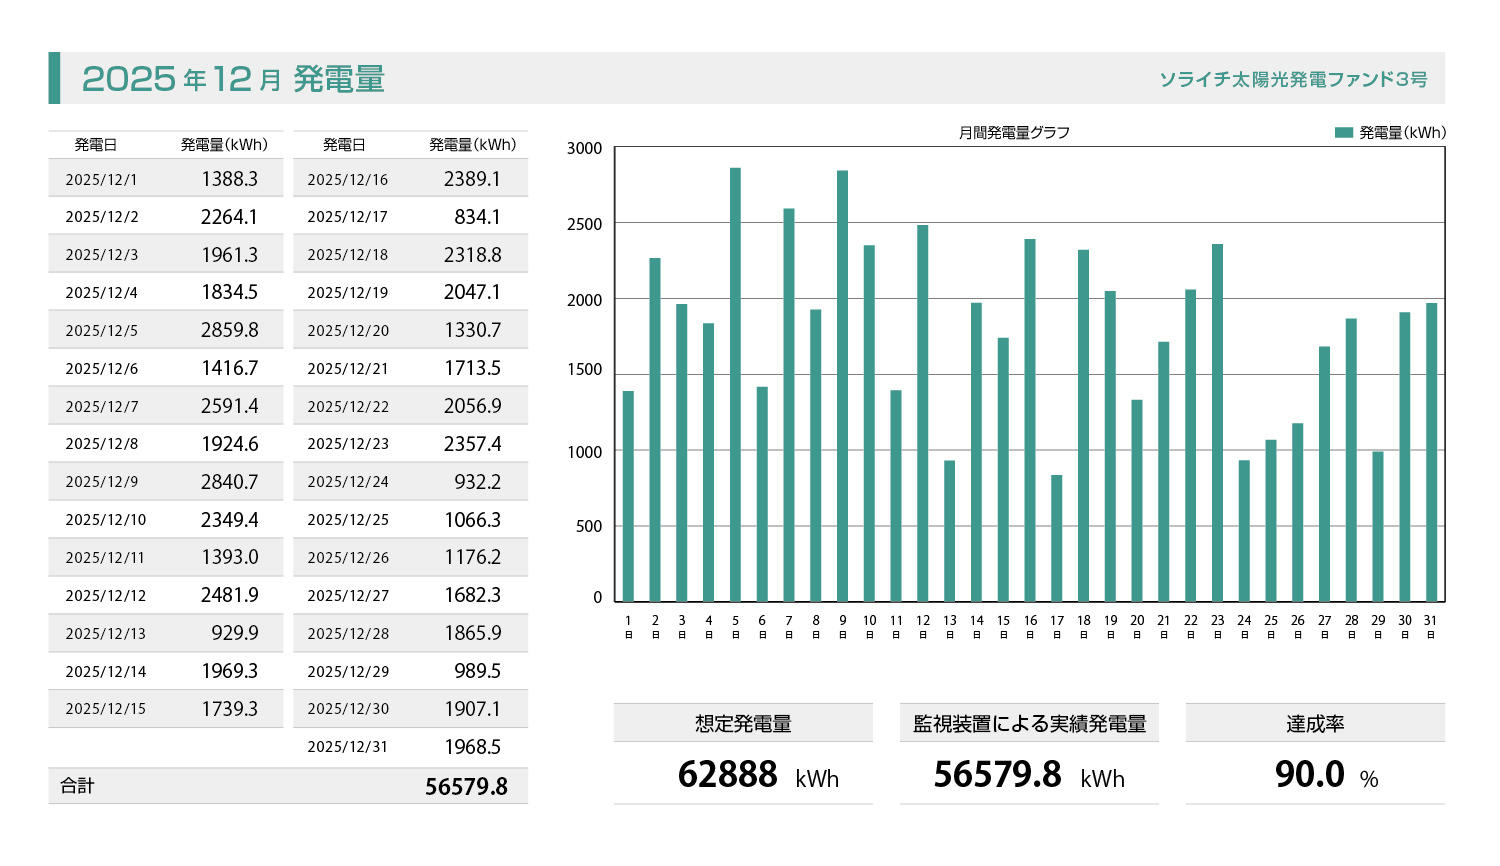Image resolution: width=1500 pixels, height=866 pixels.
Task: Click the shortest bar for day 17
Action: pyautogui.click(x=1057, y=538)
